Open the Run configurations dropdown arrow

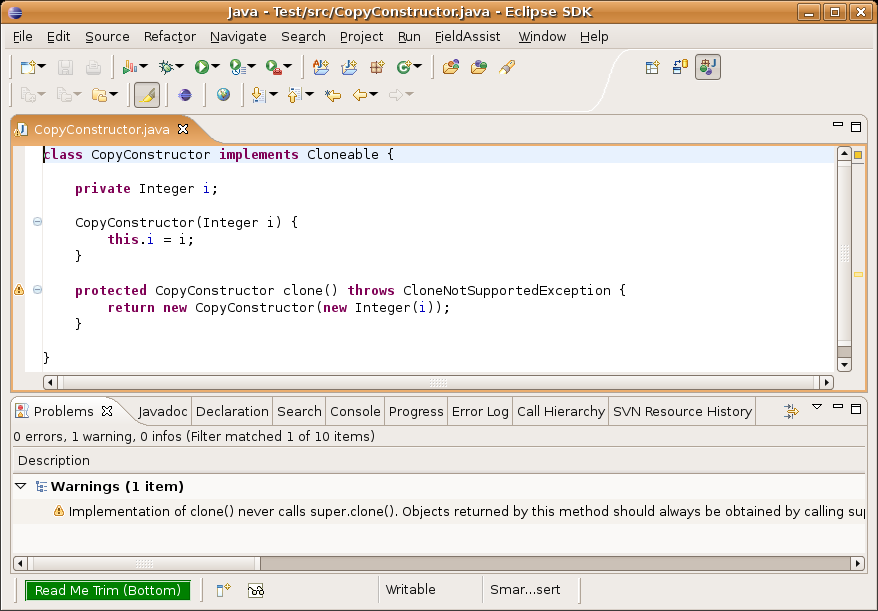click(x=216, y=67)
